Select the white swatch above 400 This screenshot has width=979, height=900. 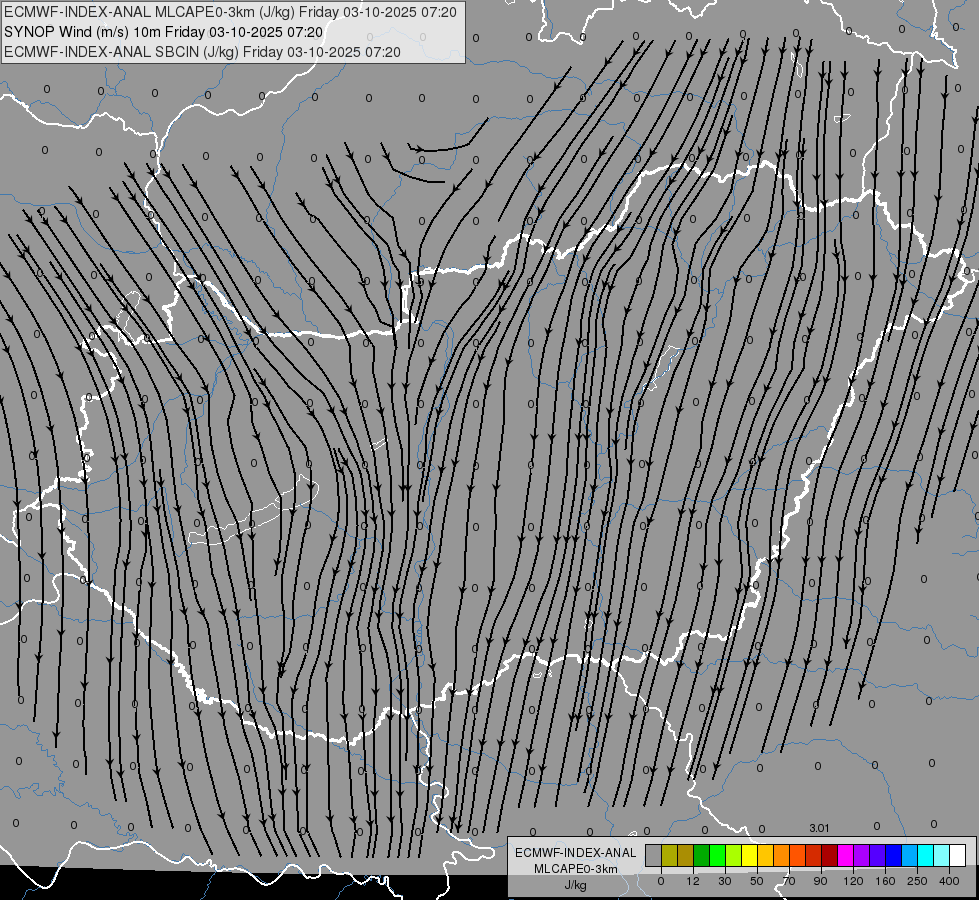[957, 855]
